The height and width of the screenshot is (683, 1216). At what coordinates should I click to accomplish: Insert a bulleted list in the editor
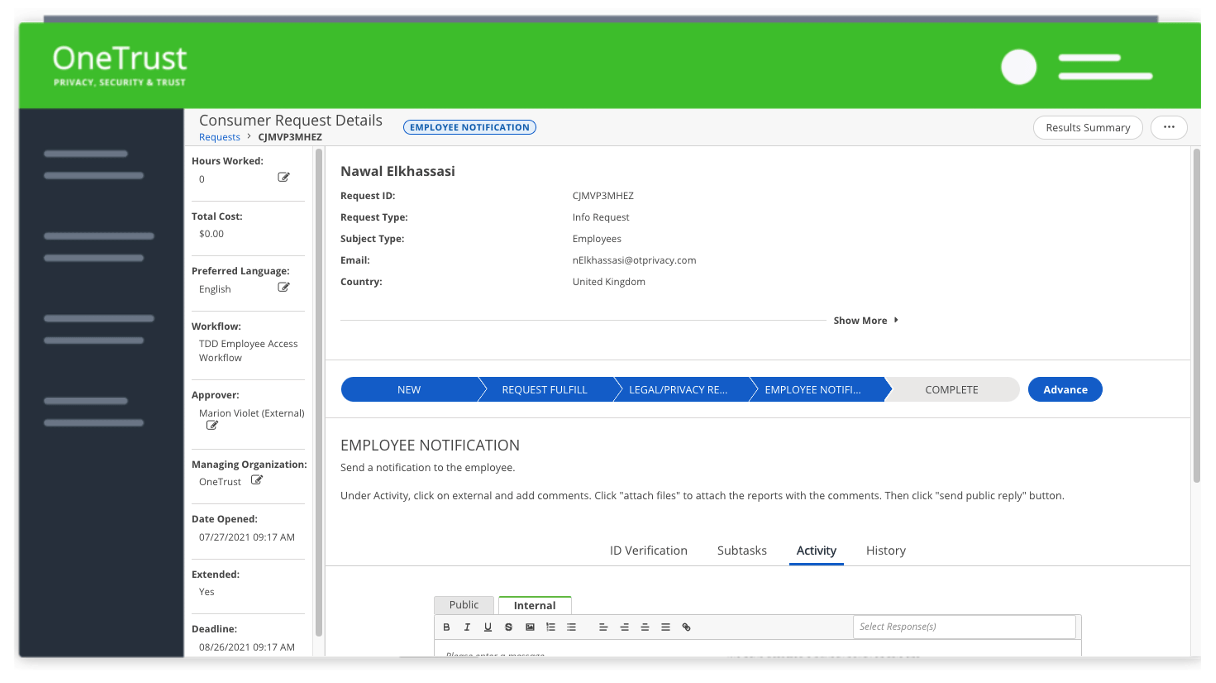pos(571,627)
